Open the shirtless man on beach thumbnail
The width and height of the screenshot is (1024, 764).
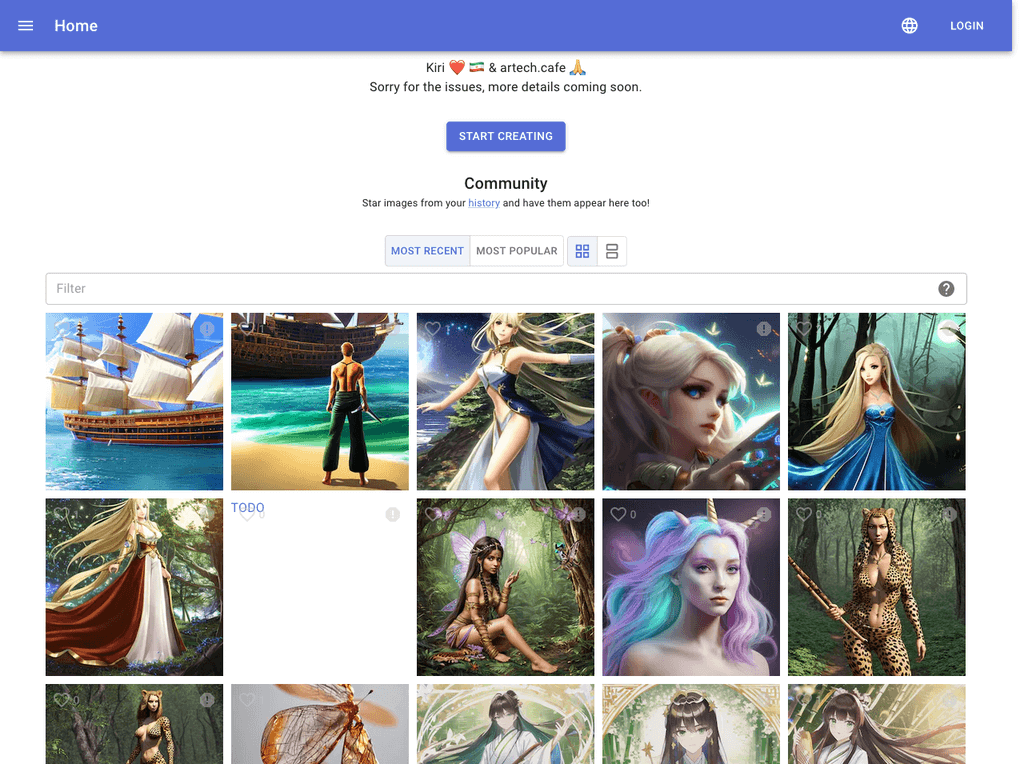320,402
